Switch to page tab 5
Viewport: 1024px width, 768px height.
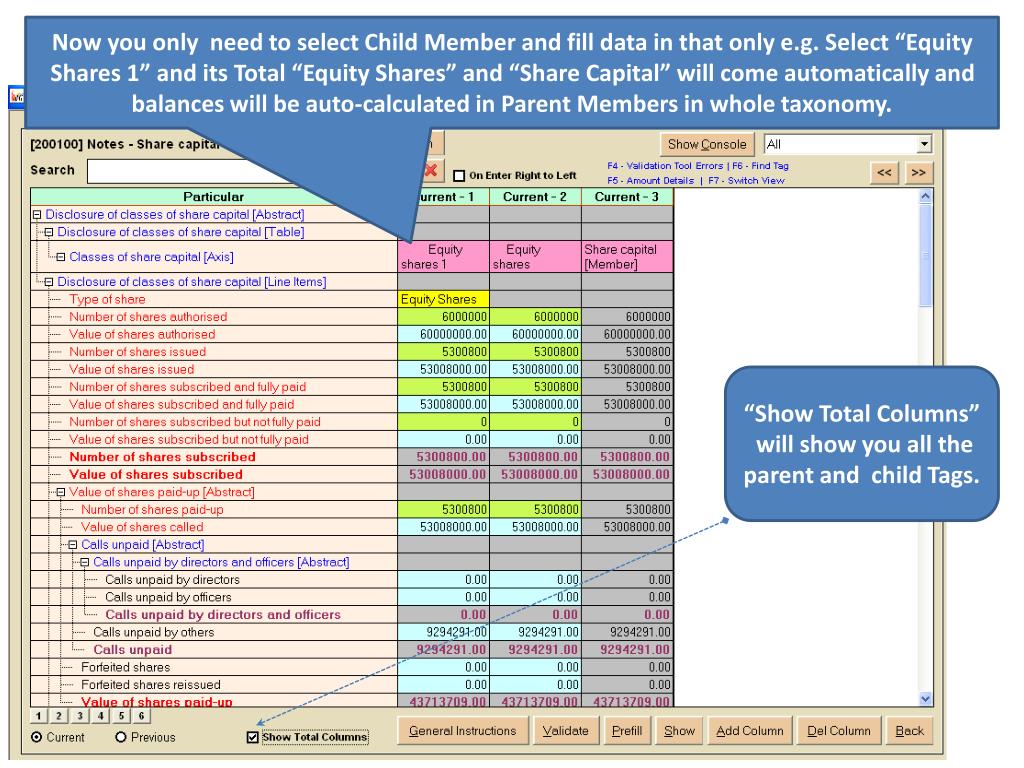(x=121, y=716)
